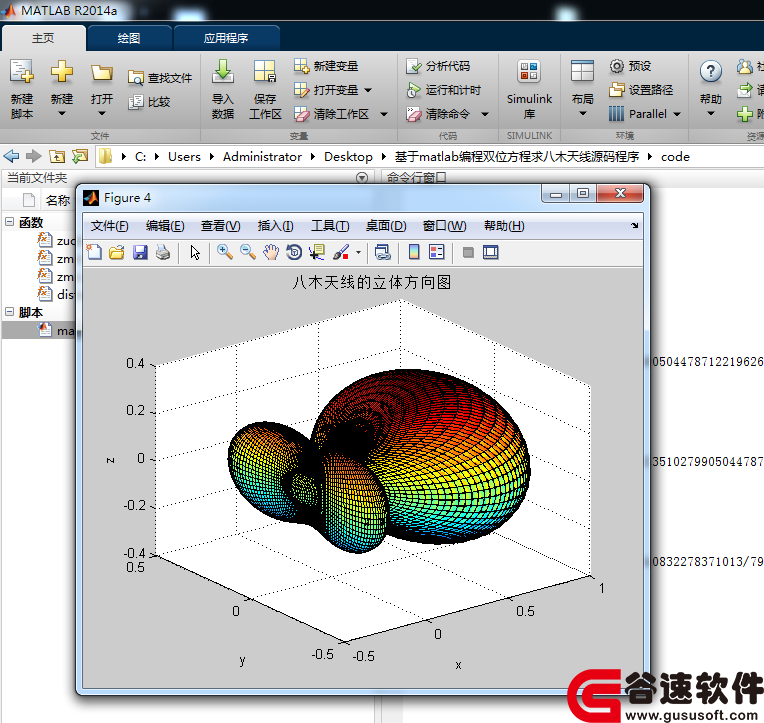Image resolution: width=764 pixels, height=723 pixels.
Task: Open Clear Workspace (清除工作区) dropdown arrow
Action: (384, 114)
